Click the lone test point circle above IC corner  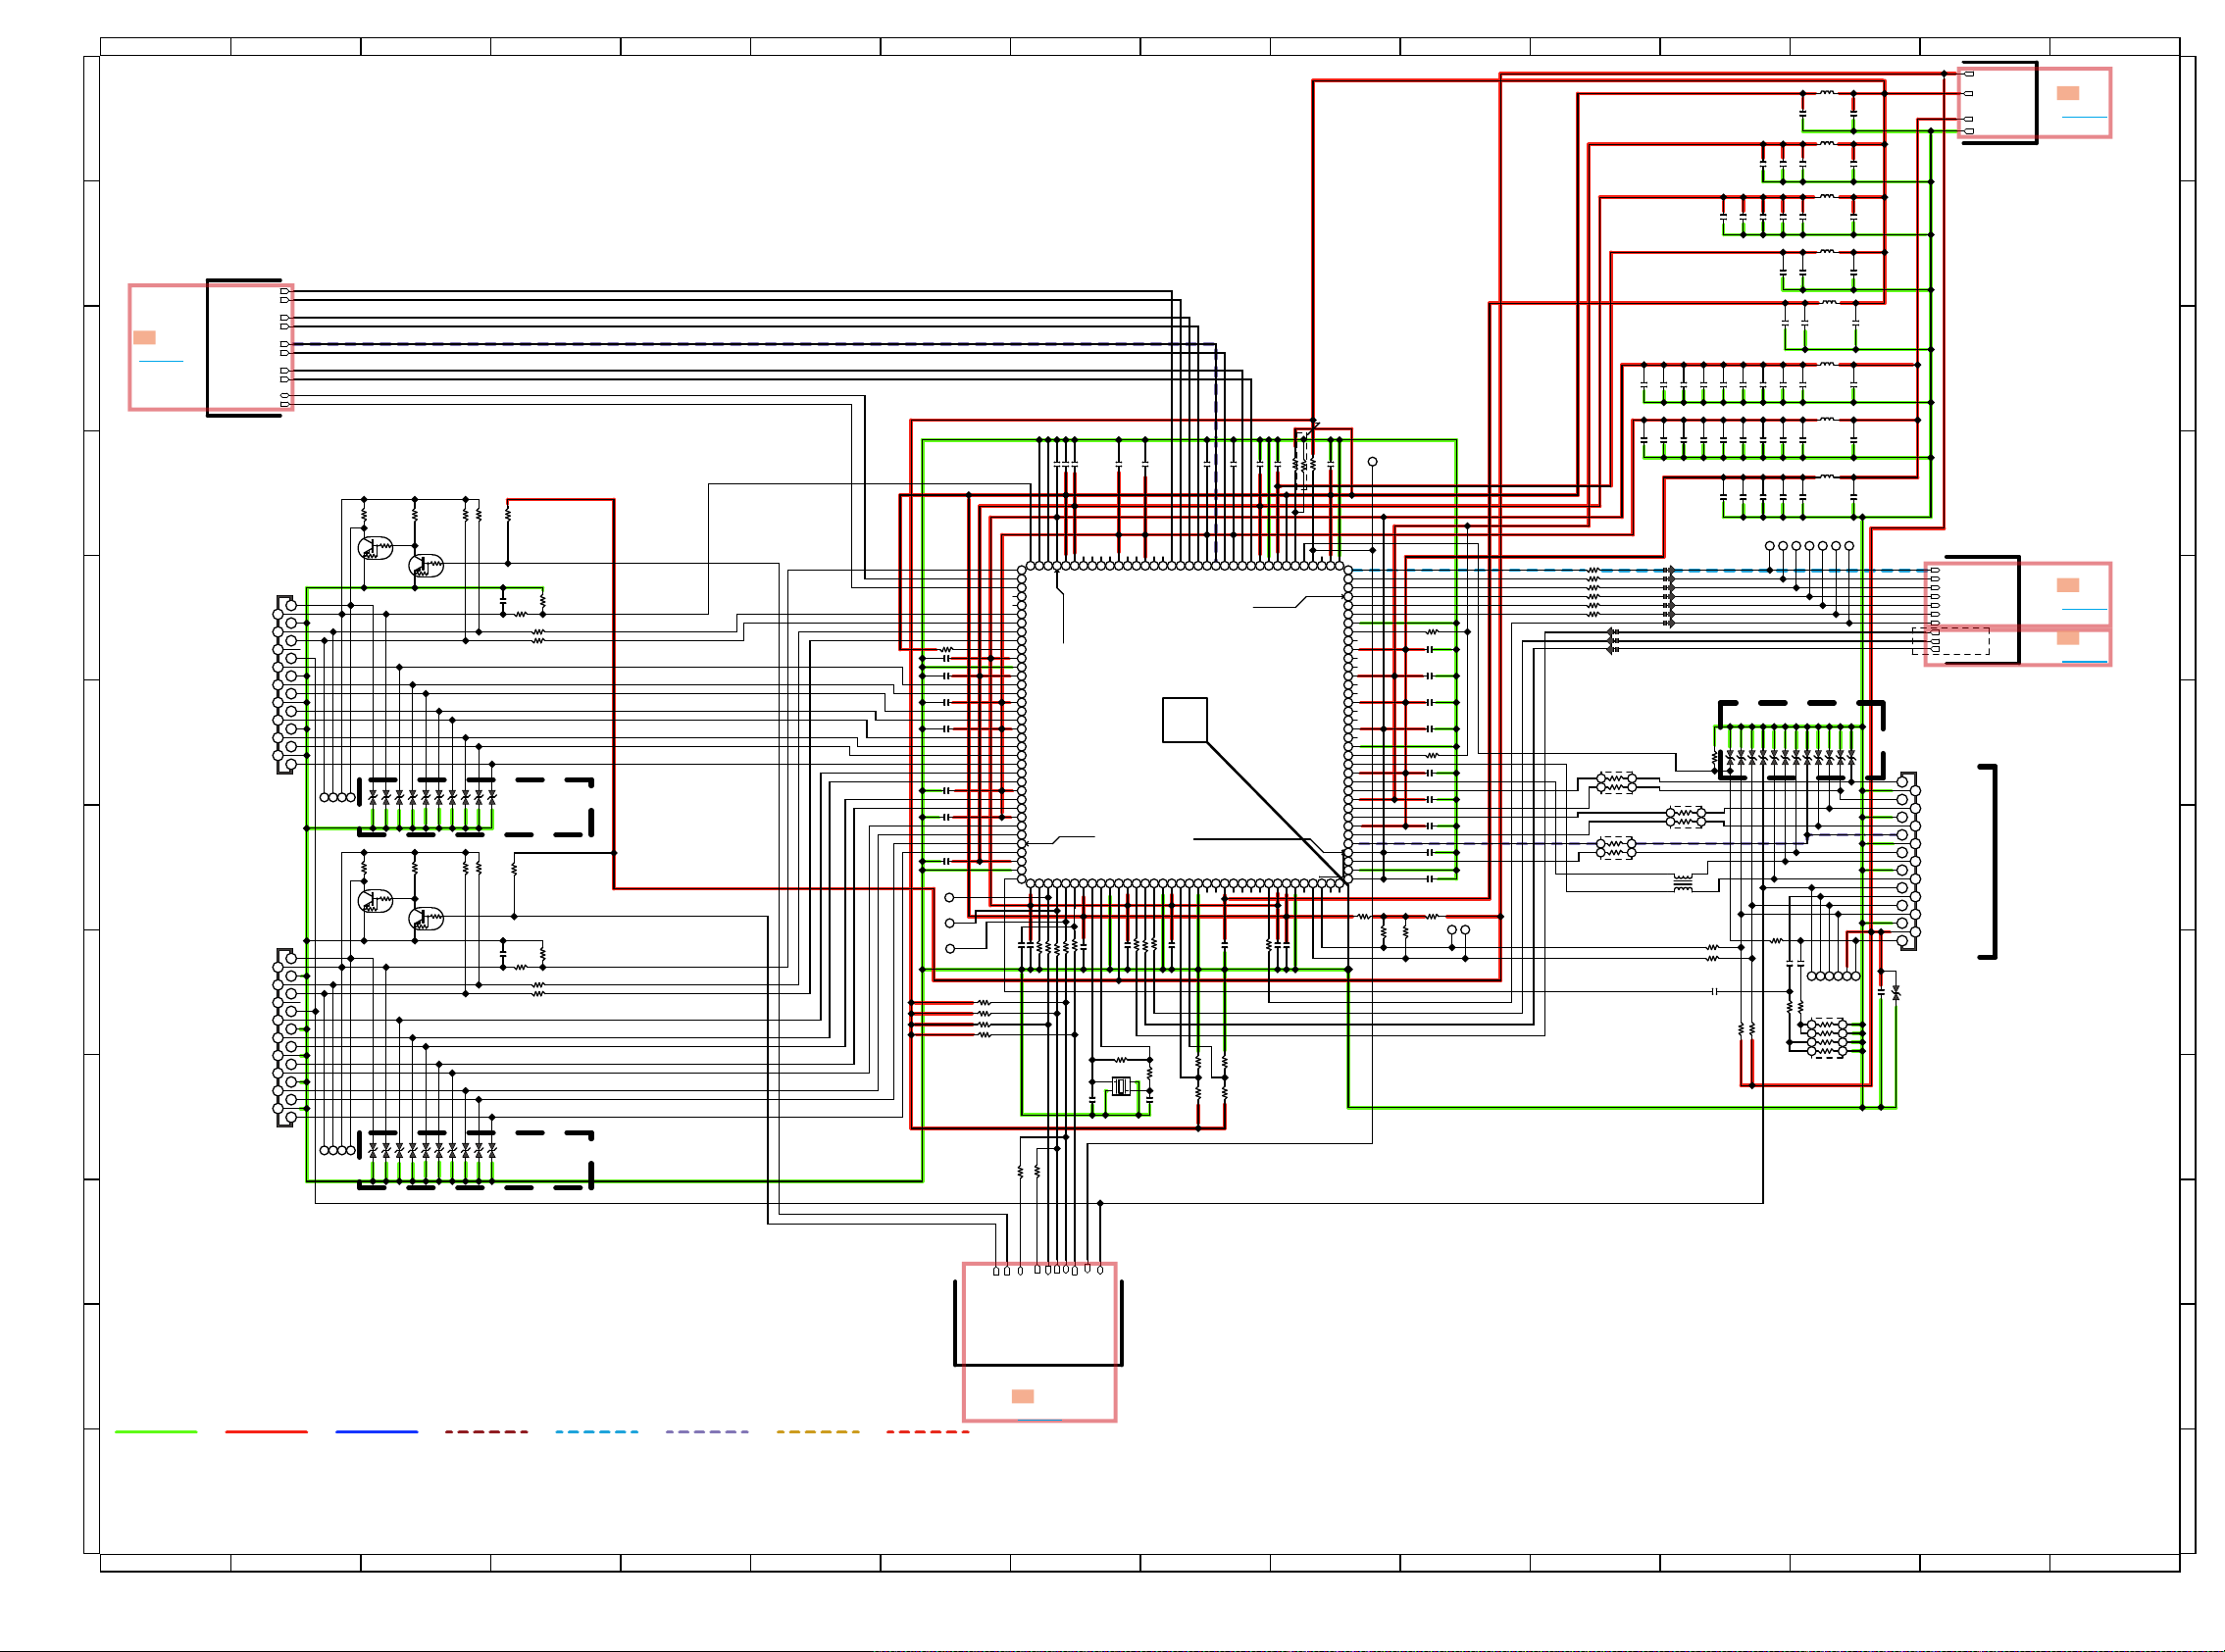pos(1372,462)
